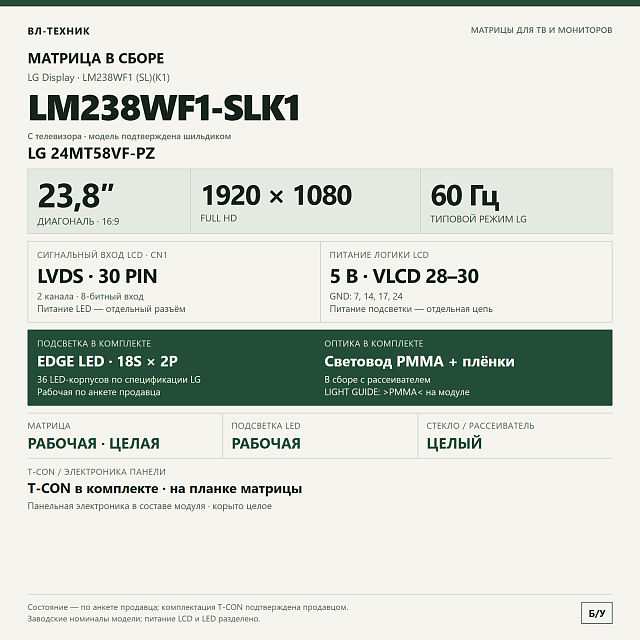Click the С телевизора шильдиком note

click(x=129, y=136)
